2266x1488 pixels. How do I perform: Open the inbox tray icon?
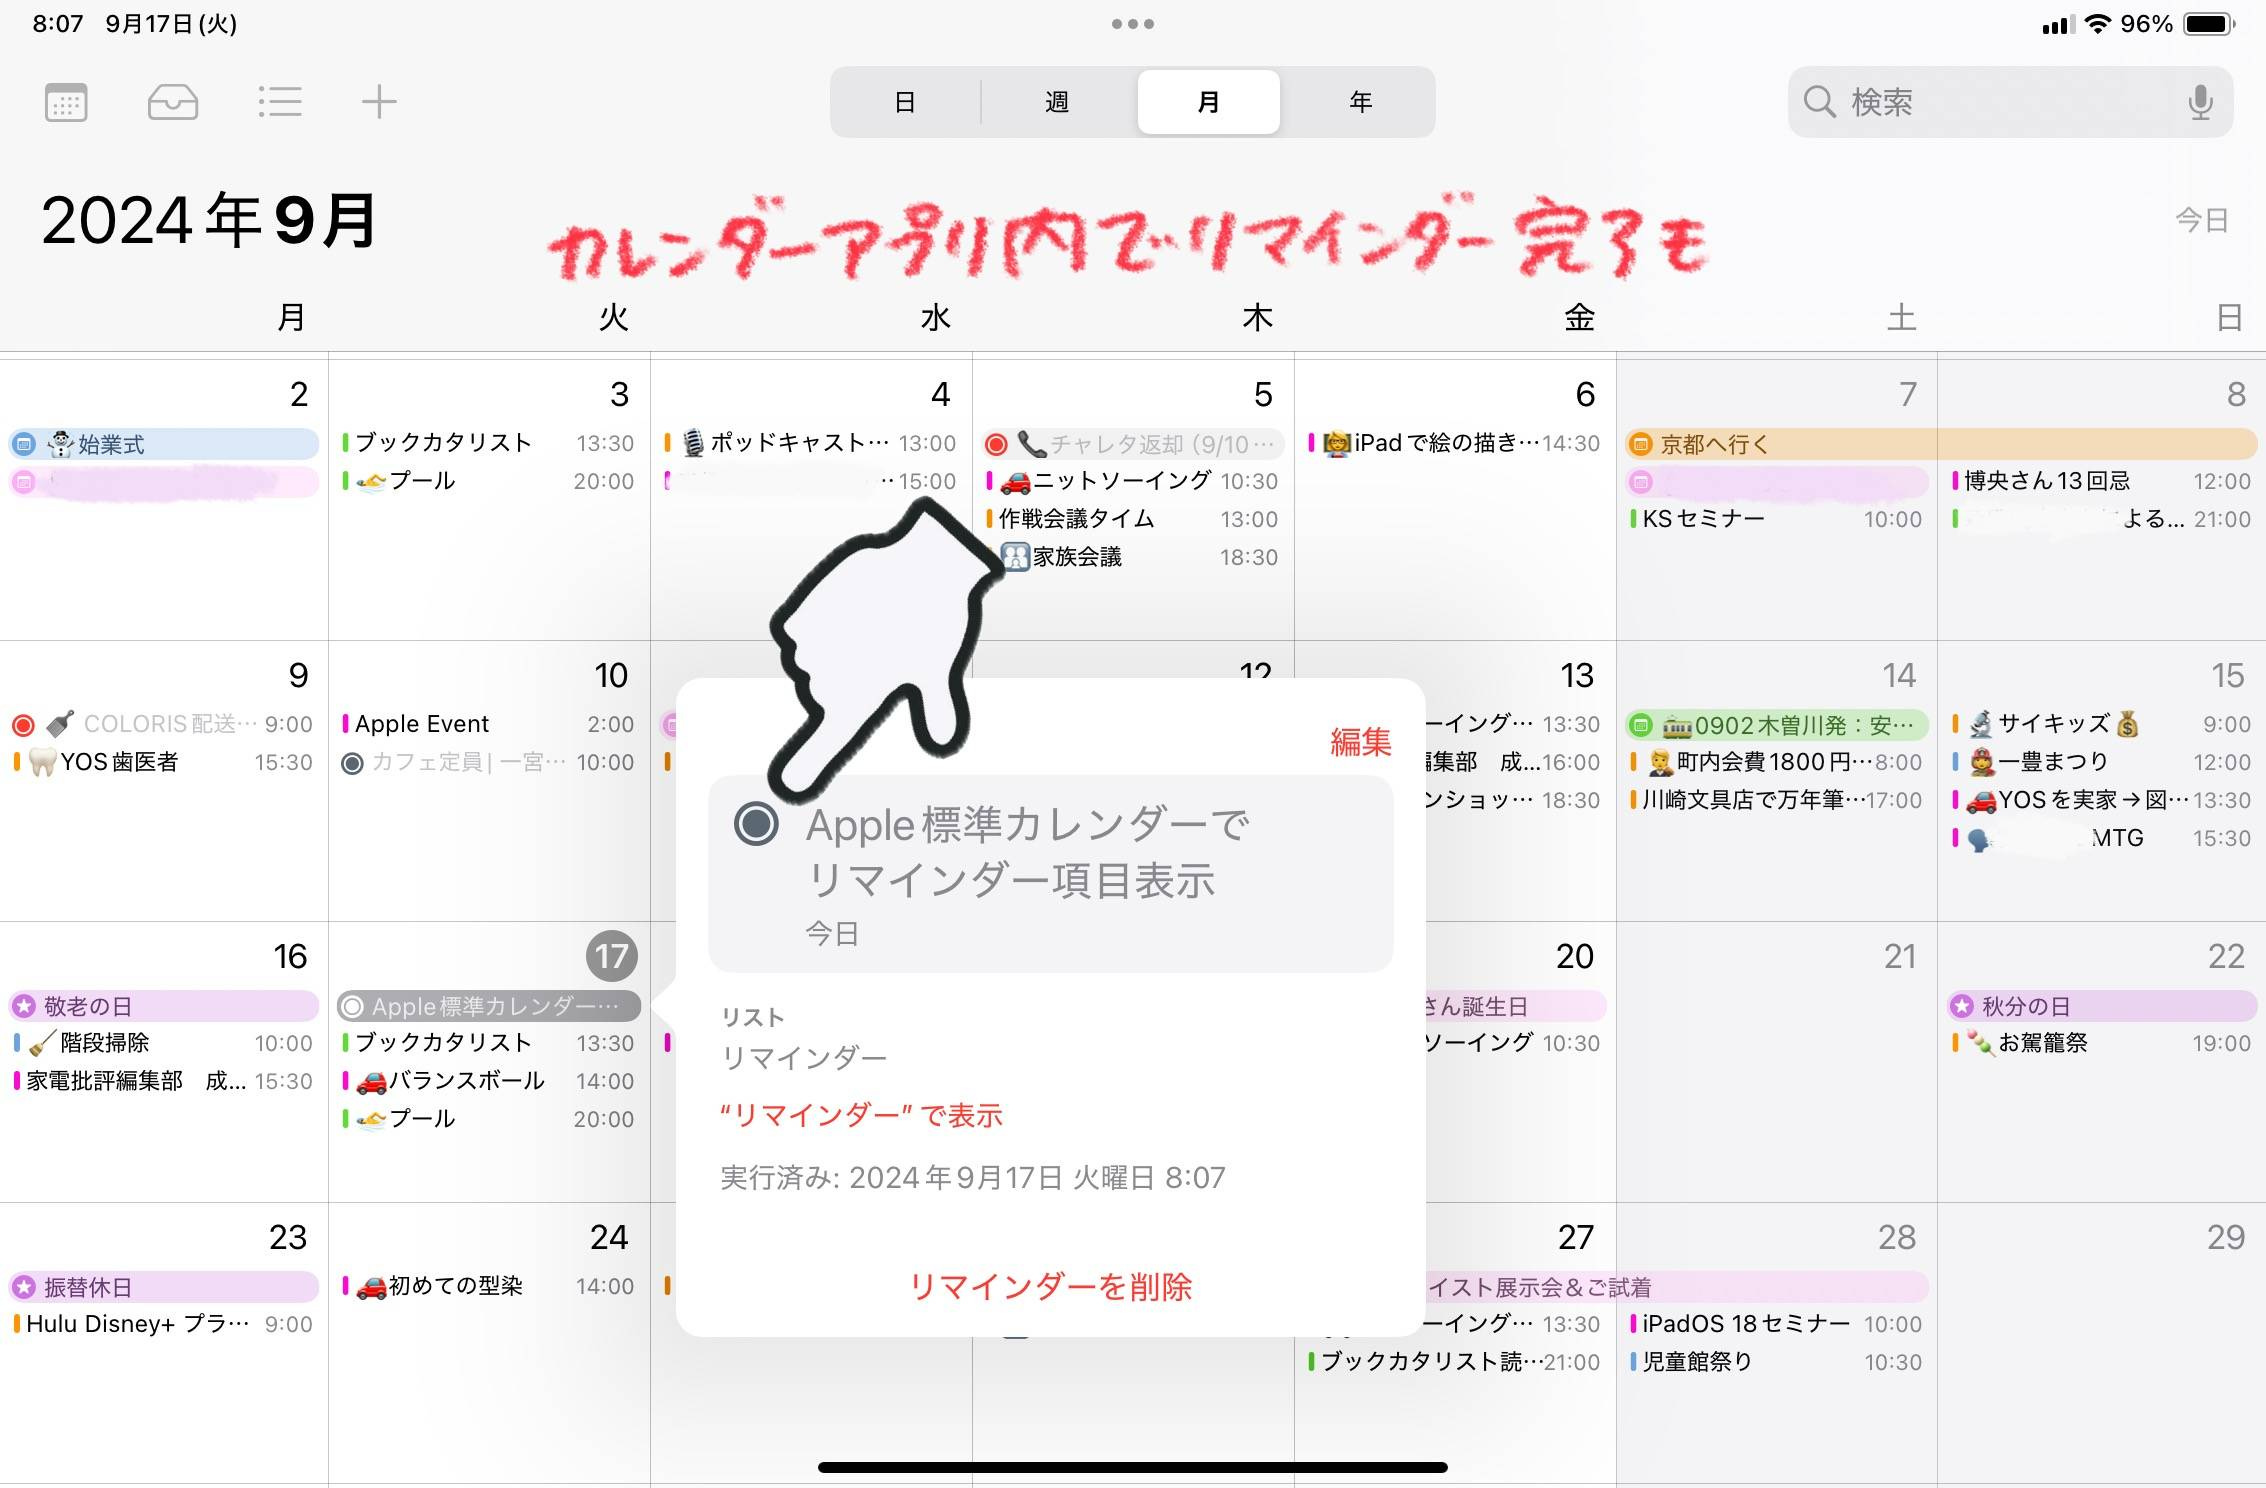coord(172,102)
